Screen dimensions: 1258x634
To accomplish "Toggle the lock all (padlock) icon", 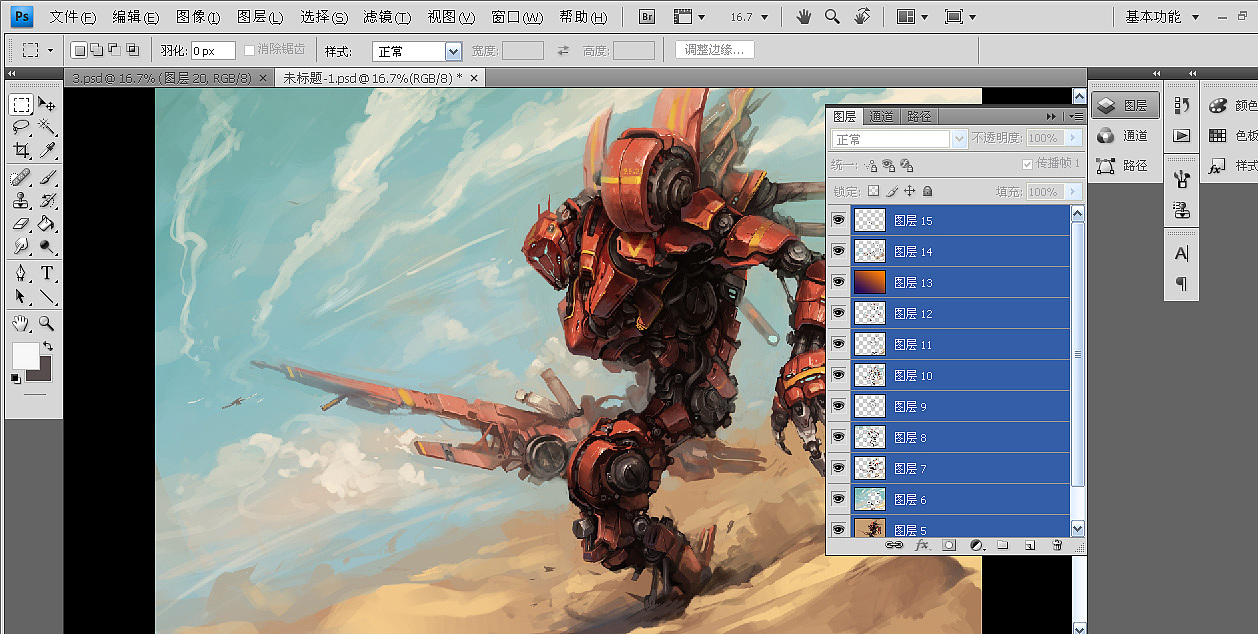I will coord(928,191).
